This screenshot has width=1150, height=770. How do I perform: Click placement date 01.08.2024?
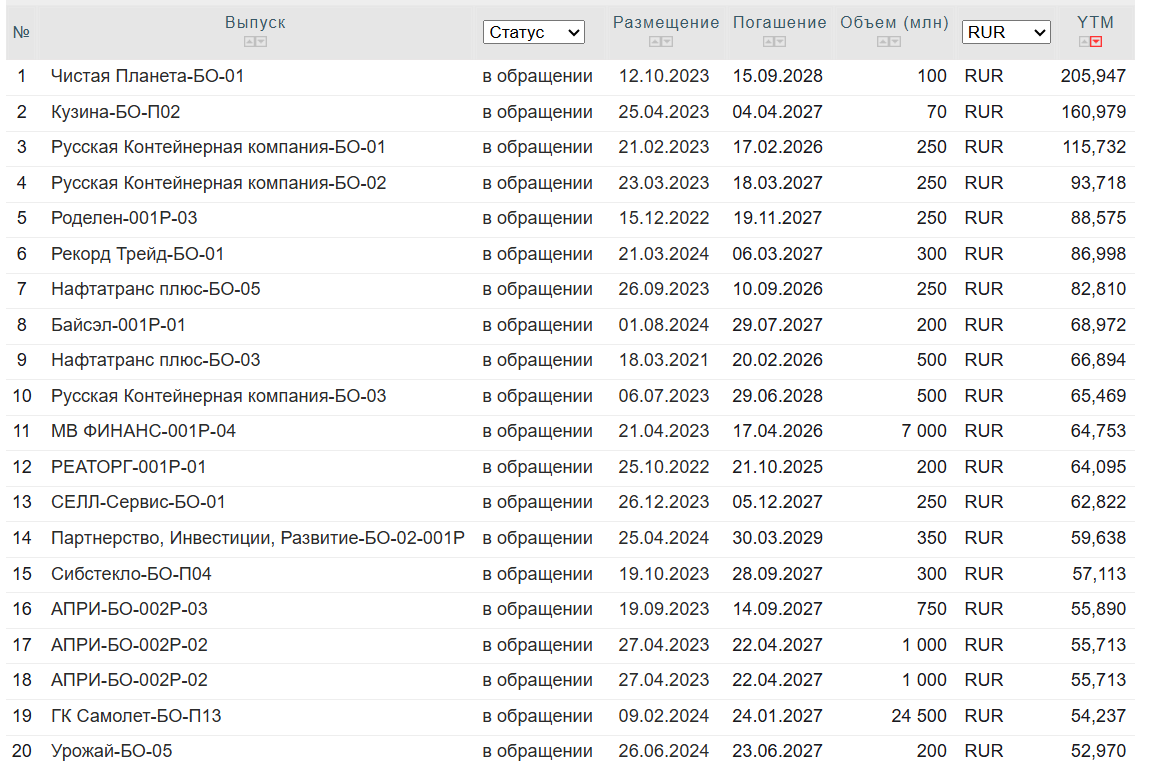click(x=664, y=326)
